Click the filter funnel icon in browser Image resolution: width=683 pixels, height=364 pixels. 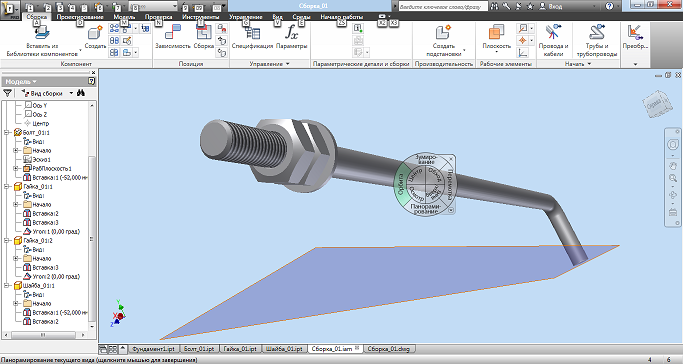point(7,93)
